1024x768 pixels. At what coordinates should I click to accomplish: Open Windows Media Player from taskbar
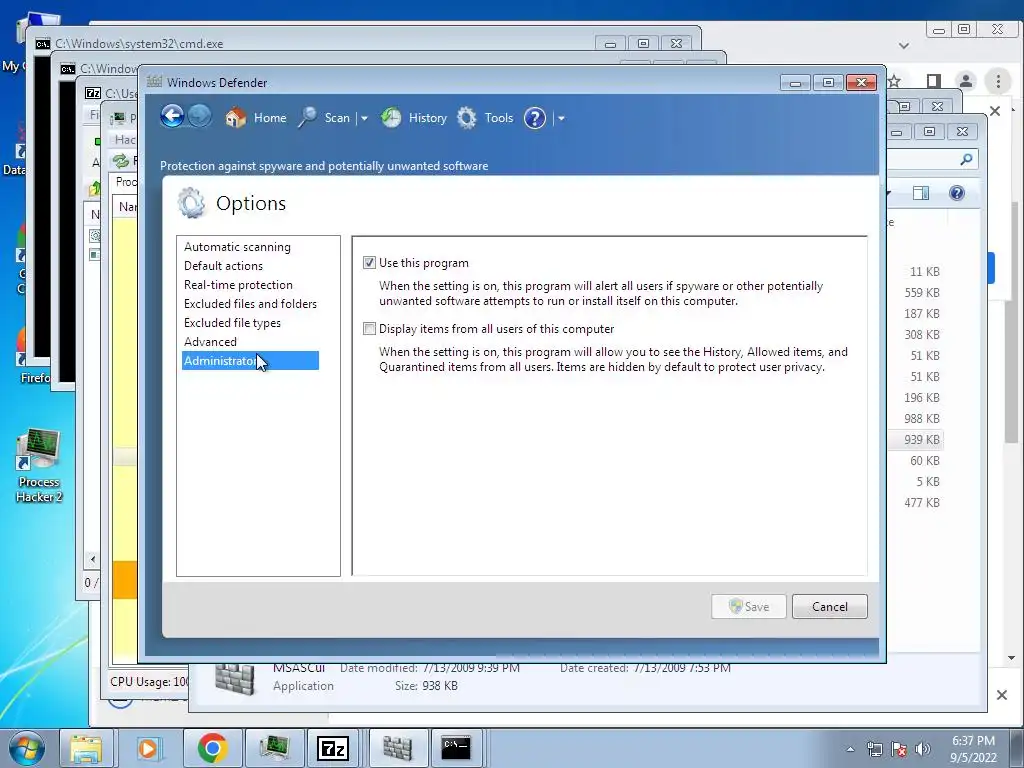(148, 748)
